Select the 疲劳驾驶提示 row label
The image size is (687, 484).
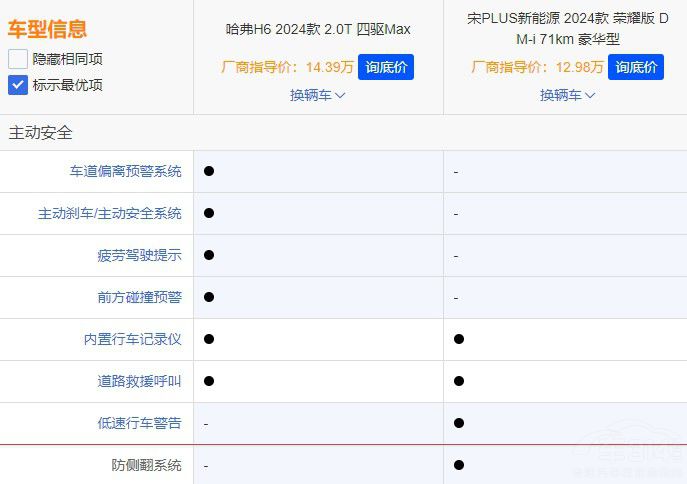(x=139, y=255)
